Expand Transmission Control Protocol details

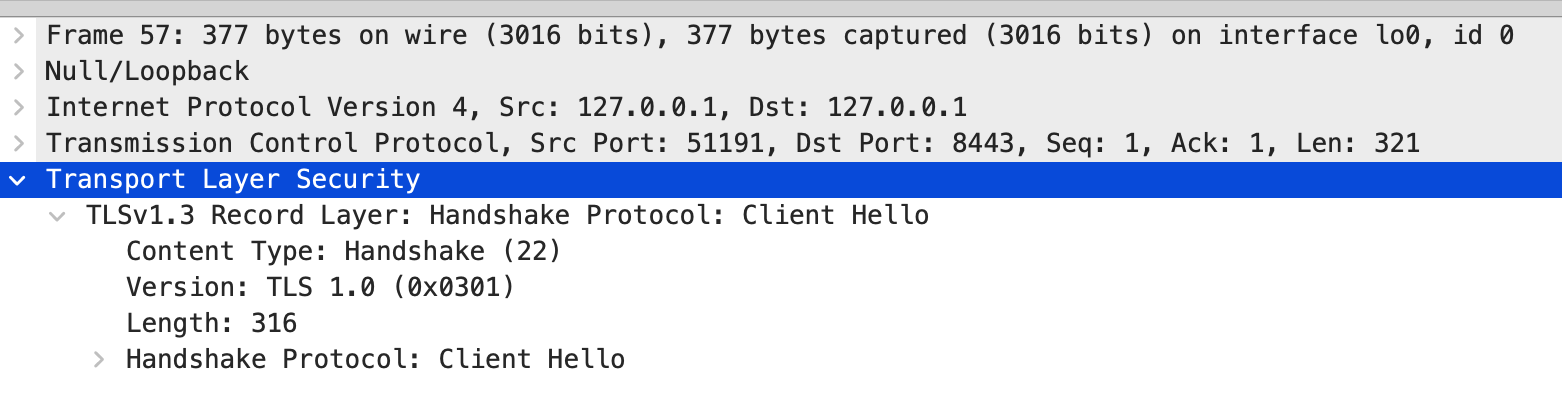click(18, 144)
